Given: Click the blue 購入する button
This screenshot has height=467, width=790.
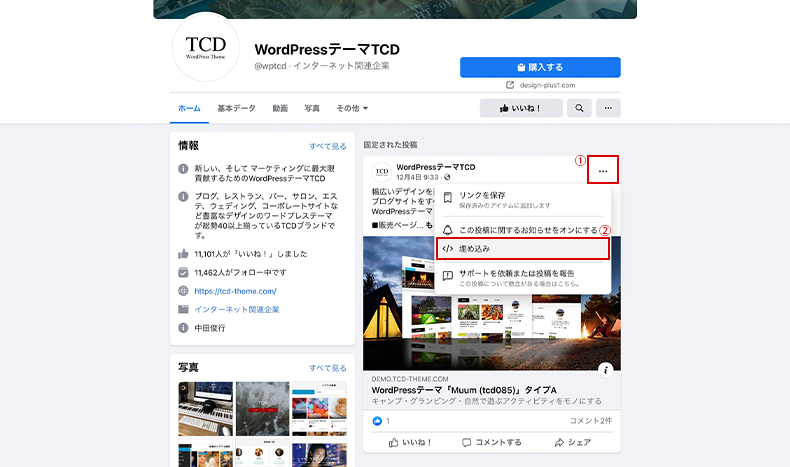Looking at the screenshot, I should point(540,67).
